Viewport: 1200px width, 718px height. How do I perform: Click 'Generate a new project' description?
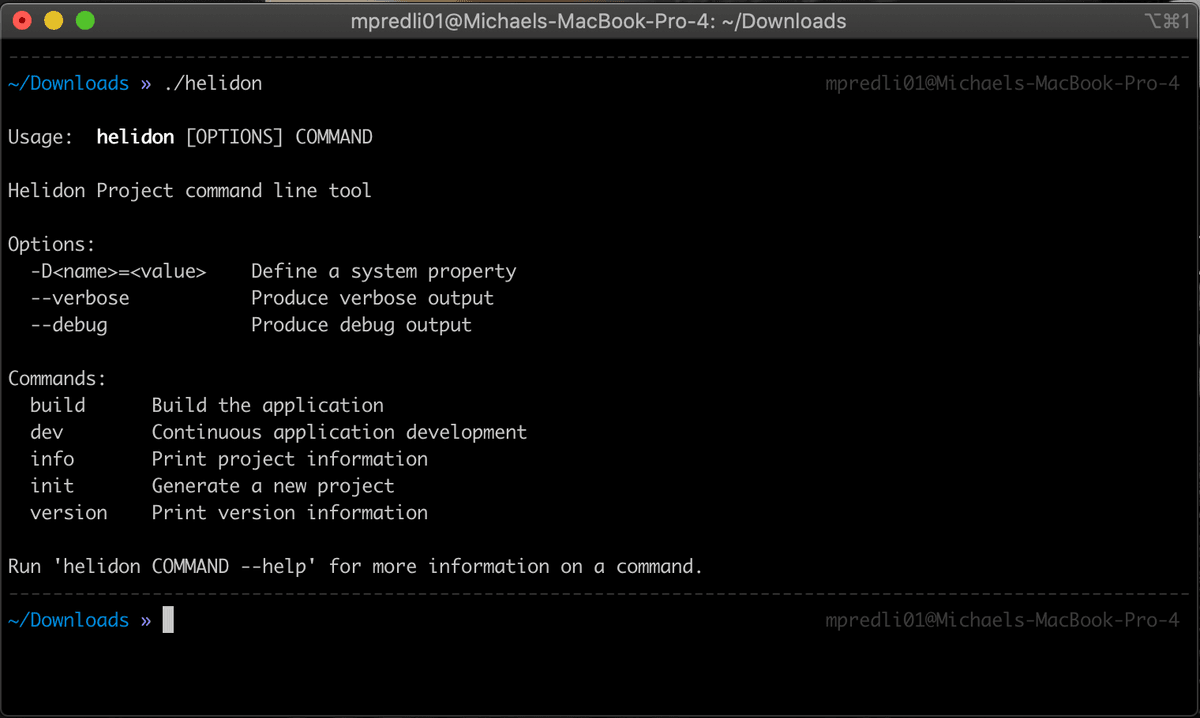pos(273,486)
